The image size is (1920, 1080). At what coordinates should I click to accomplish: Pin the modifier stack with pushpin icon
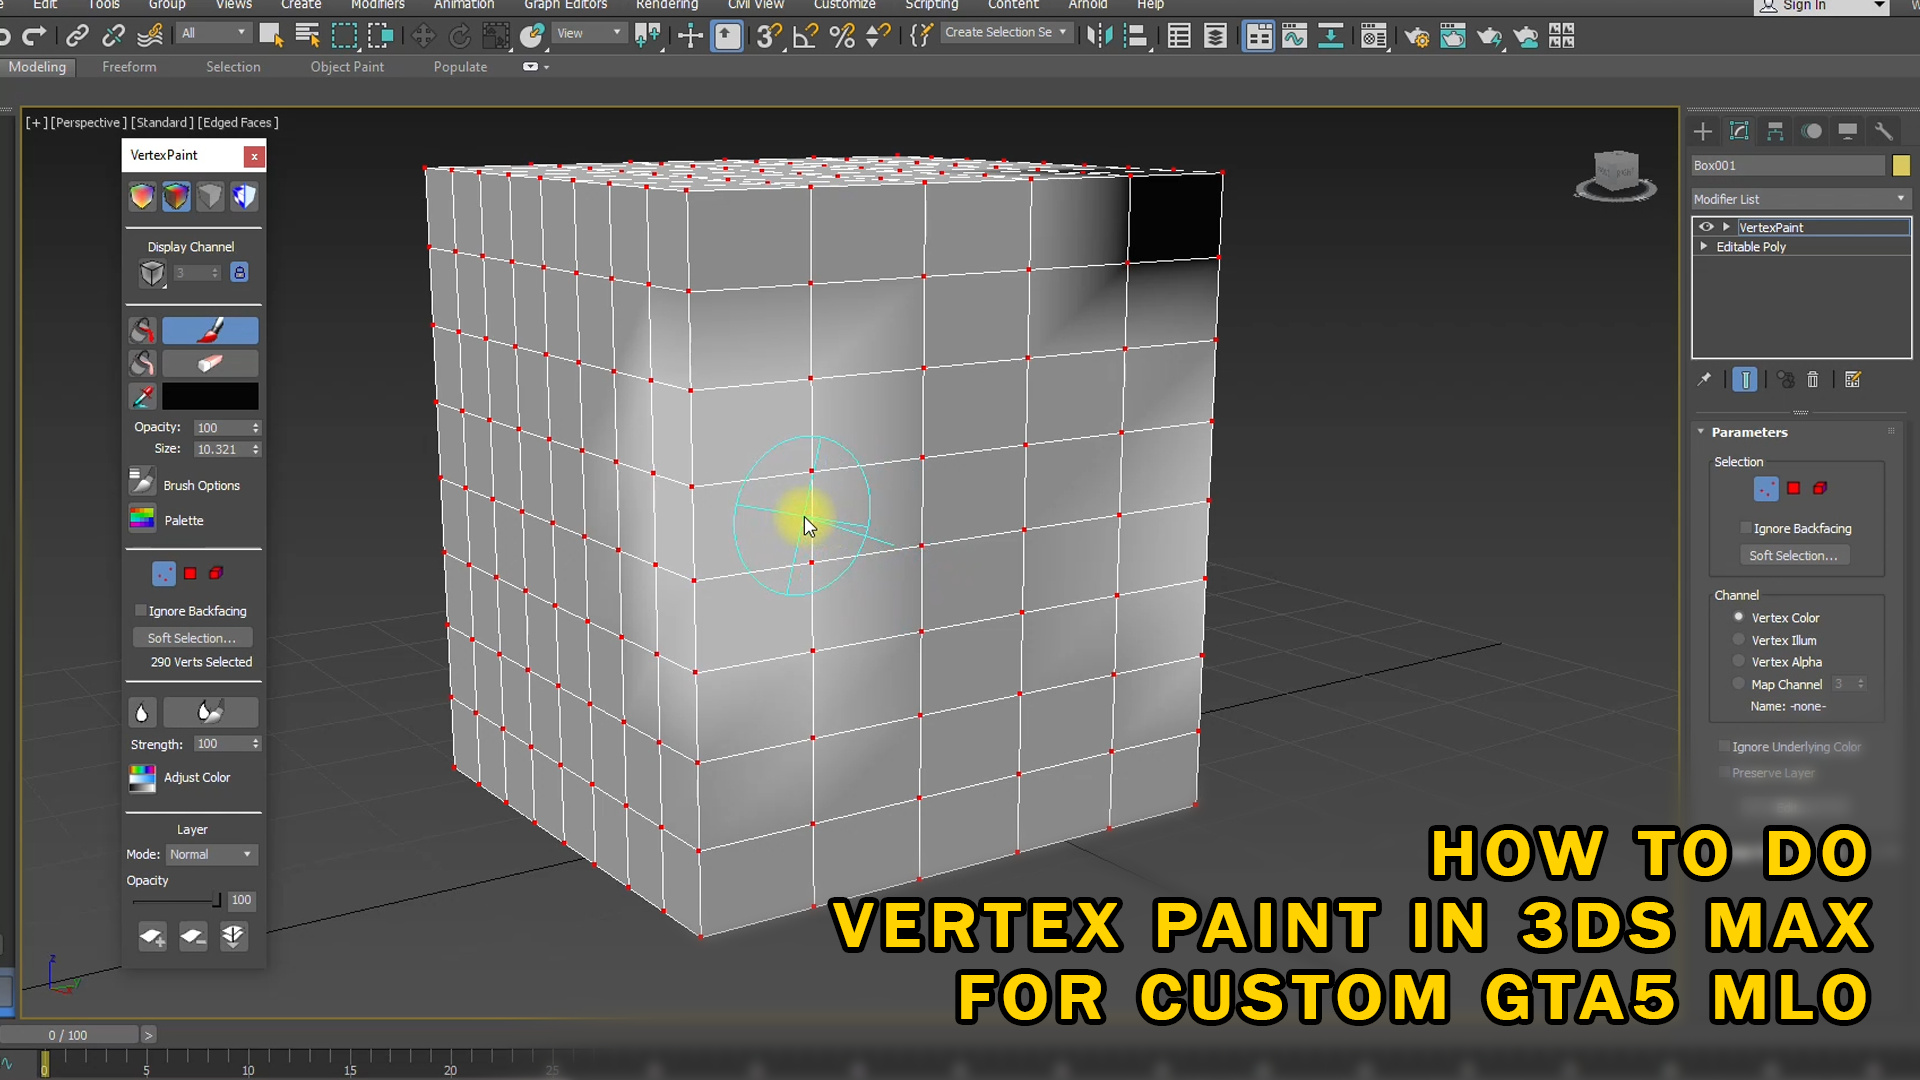click(x=1705, y=379)
